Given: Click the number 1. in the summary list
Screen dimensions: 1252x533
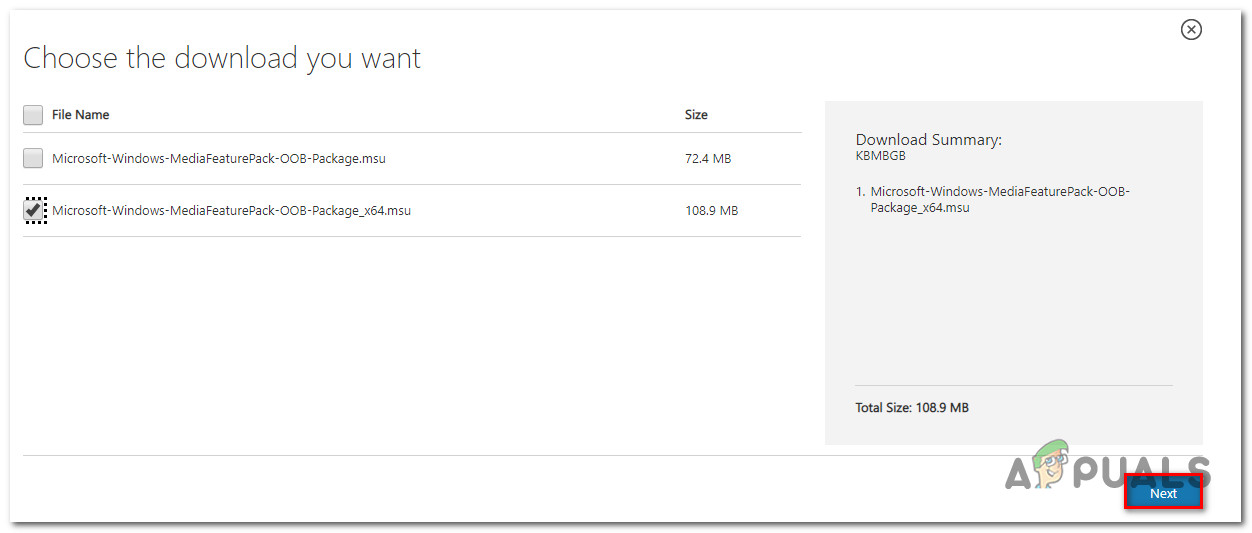Looking at the screenshot, I should [x=861, y=191].
